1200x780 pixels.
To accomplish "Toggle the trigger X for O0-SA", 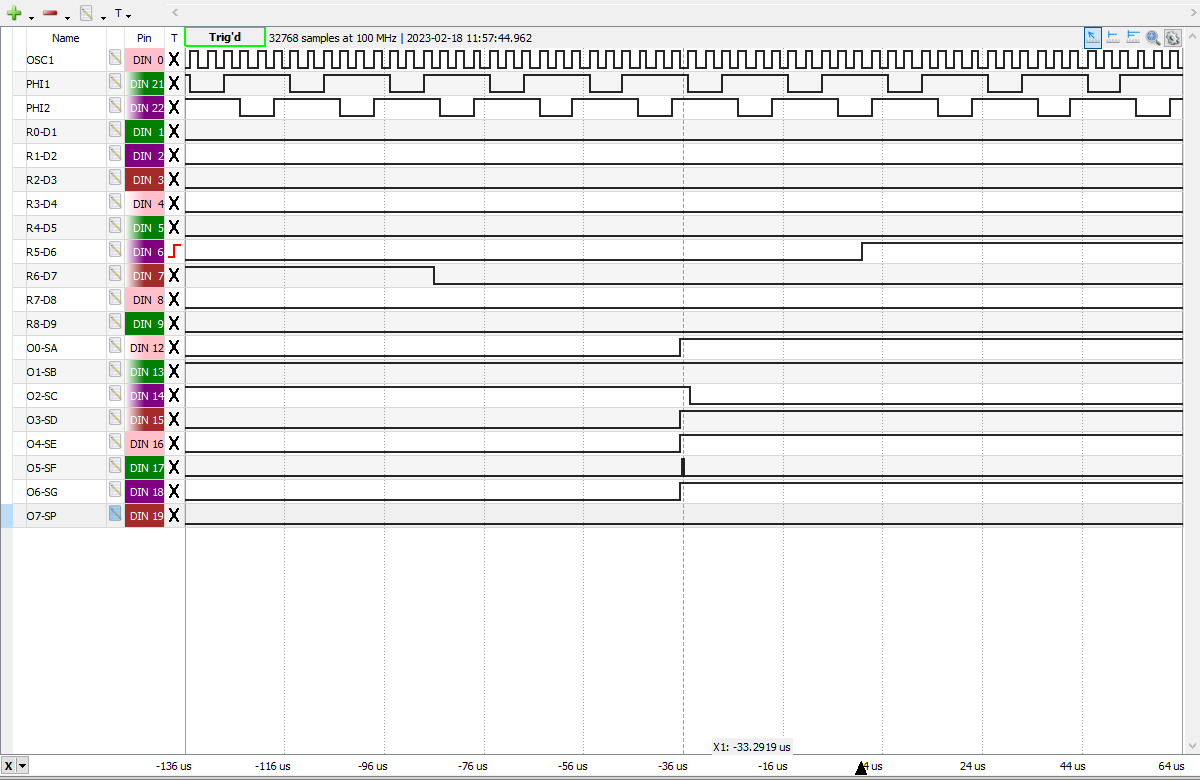I will pyautogui.click(x=174, y=347).
